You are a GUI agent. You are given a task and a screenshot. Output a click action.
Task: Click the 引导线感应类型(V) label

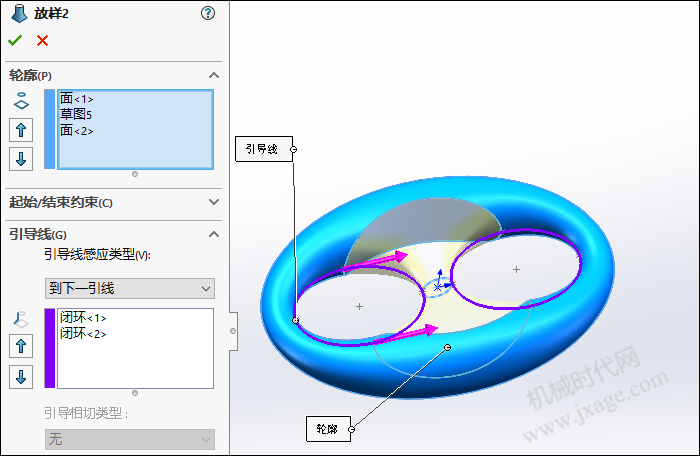(97, 255)
